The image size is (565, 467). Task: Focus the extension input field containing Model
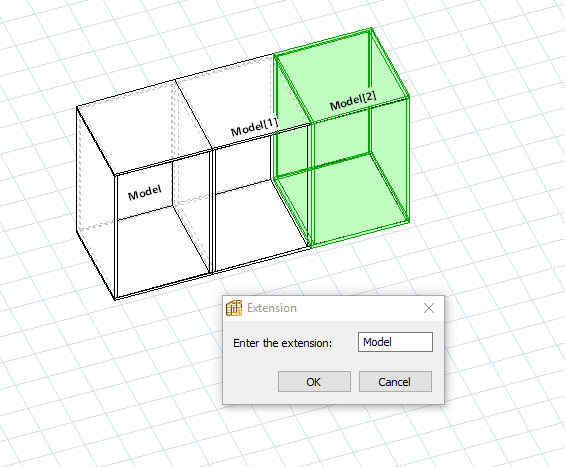(x=395, y=342)
